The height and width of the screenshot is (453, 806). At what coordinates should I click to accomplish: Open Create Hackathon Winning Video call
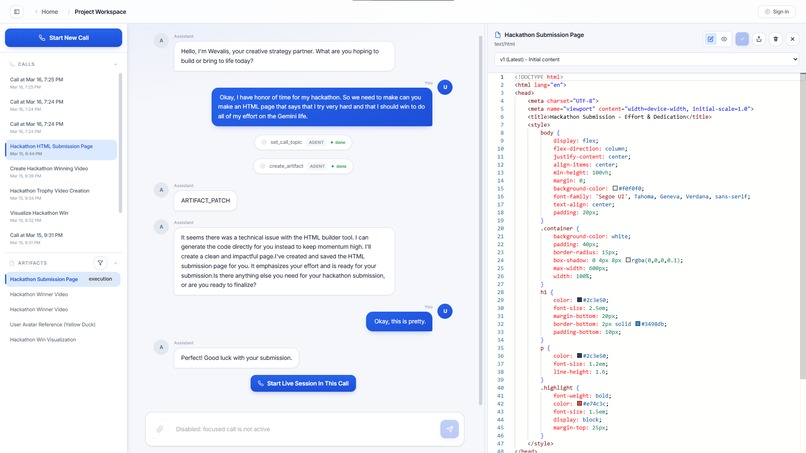pyautogui.click(x=61, y=172)
